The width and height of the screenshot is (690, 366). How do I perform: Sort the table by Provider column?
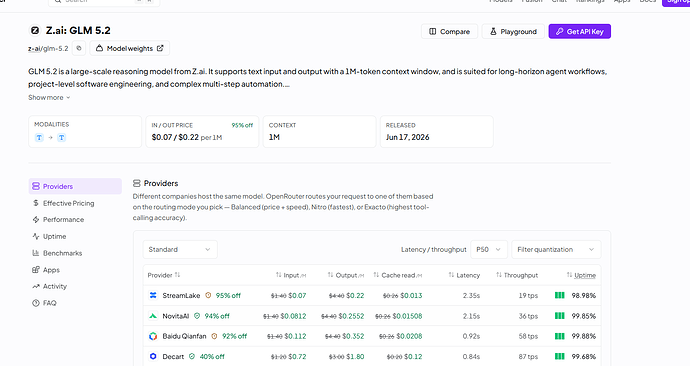pyautogui.click(x=164, y=275)
